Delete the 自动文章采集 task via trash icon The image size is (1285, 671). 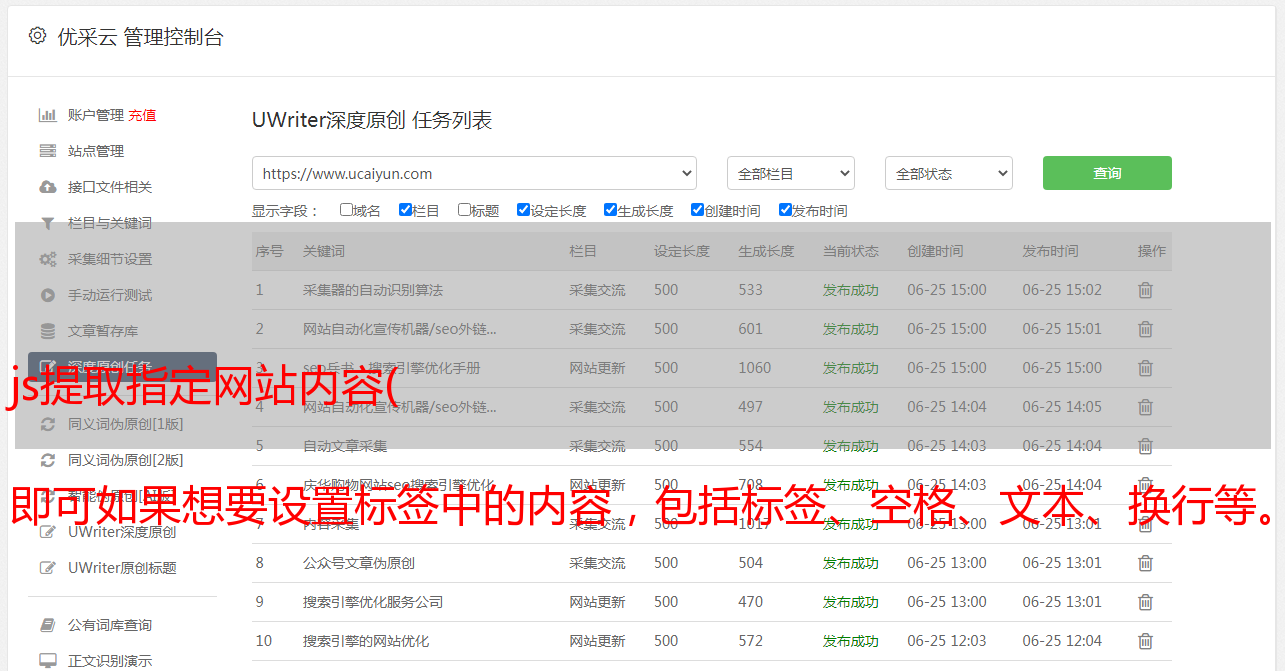[1145, 446]
